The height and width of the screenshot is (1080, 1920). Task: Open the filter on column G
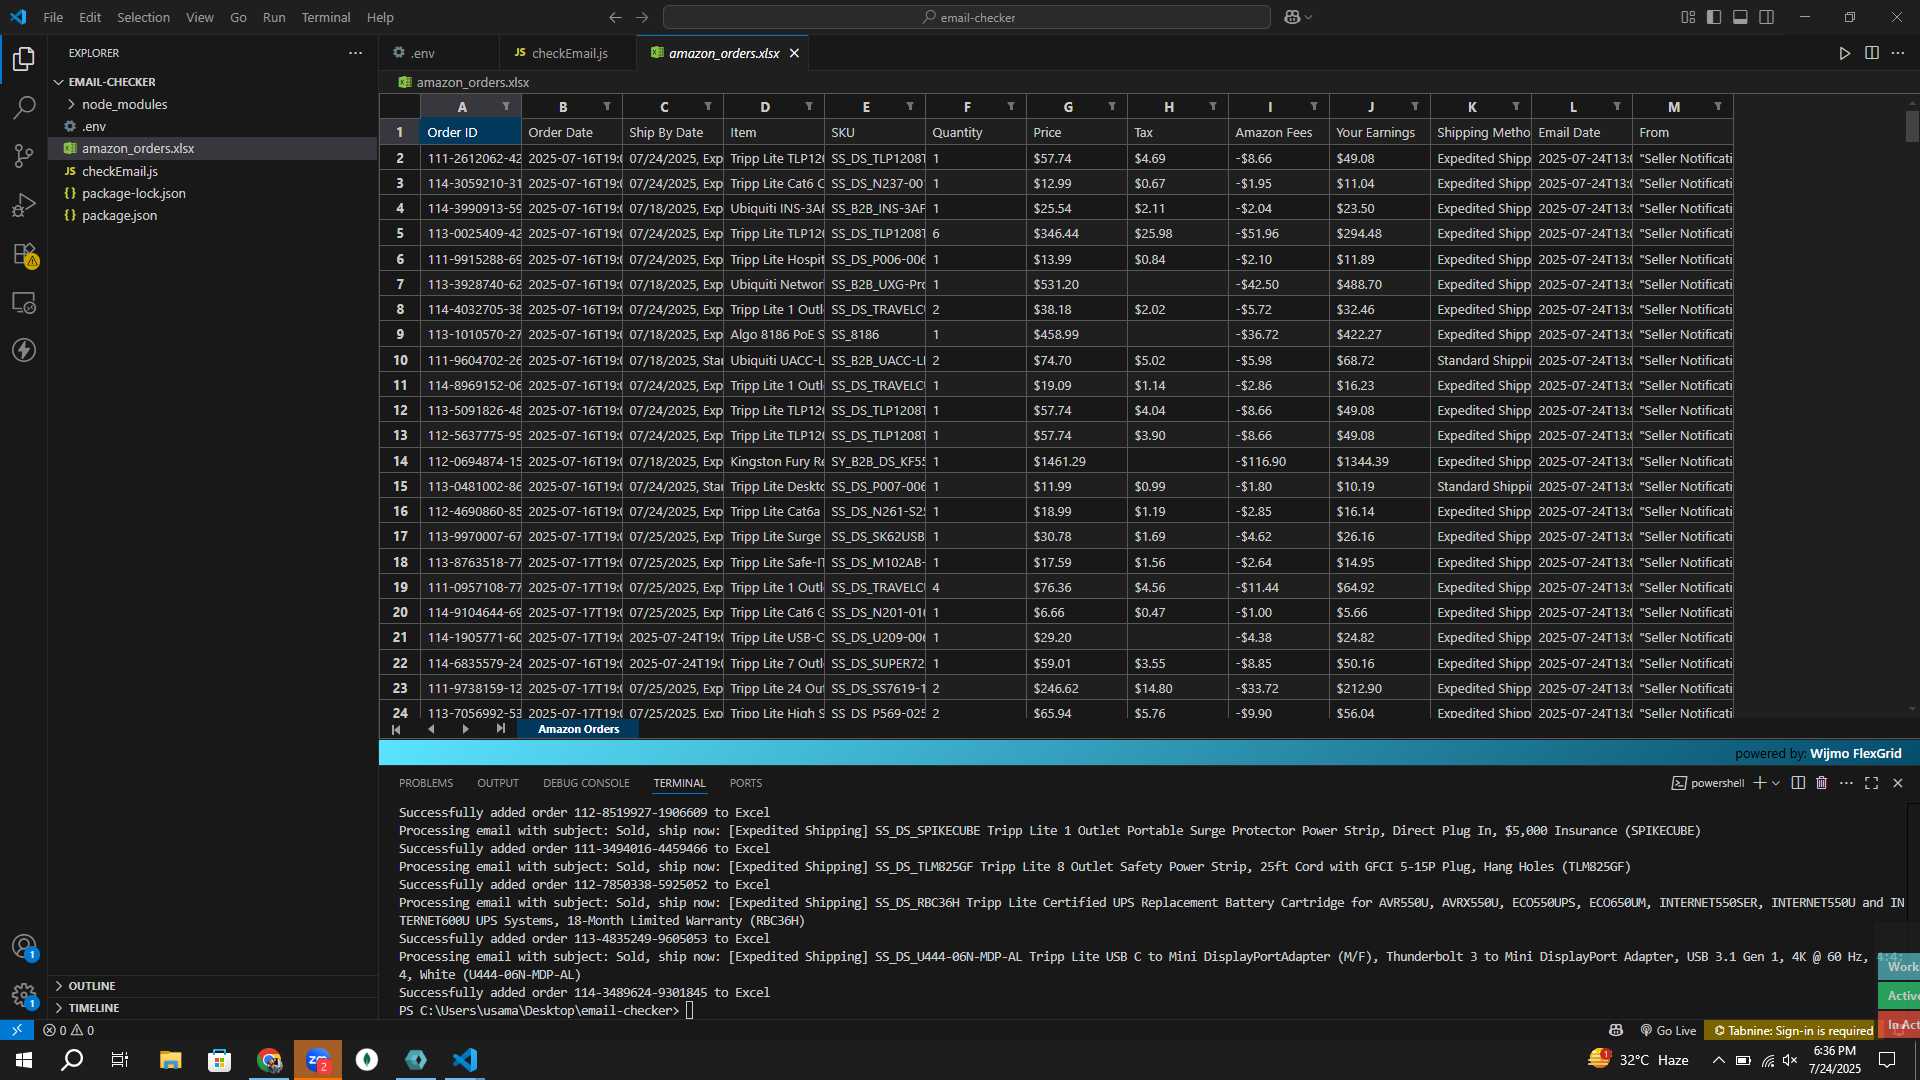coord(1112,107)
